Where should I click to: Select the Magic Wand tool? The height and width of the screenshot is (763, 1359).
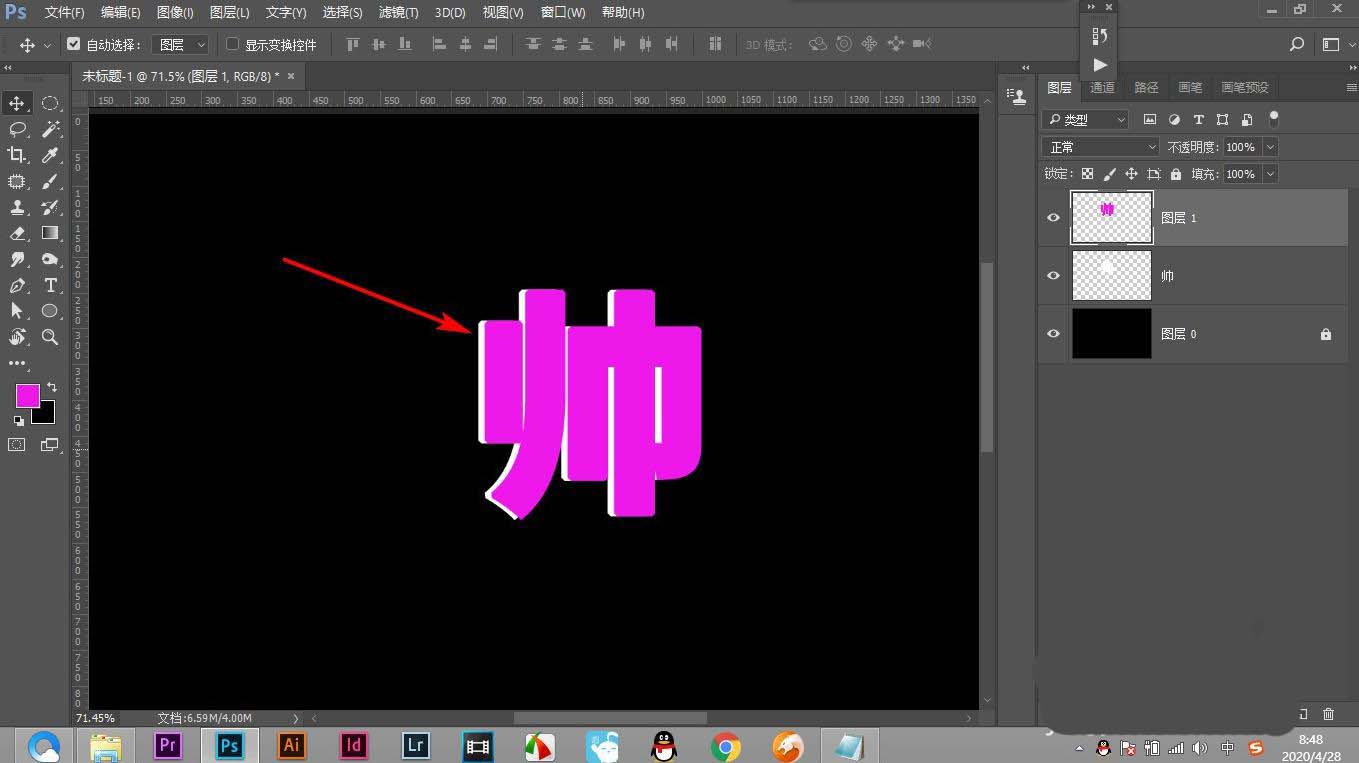click(x=50, y=129)
